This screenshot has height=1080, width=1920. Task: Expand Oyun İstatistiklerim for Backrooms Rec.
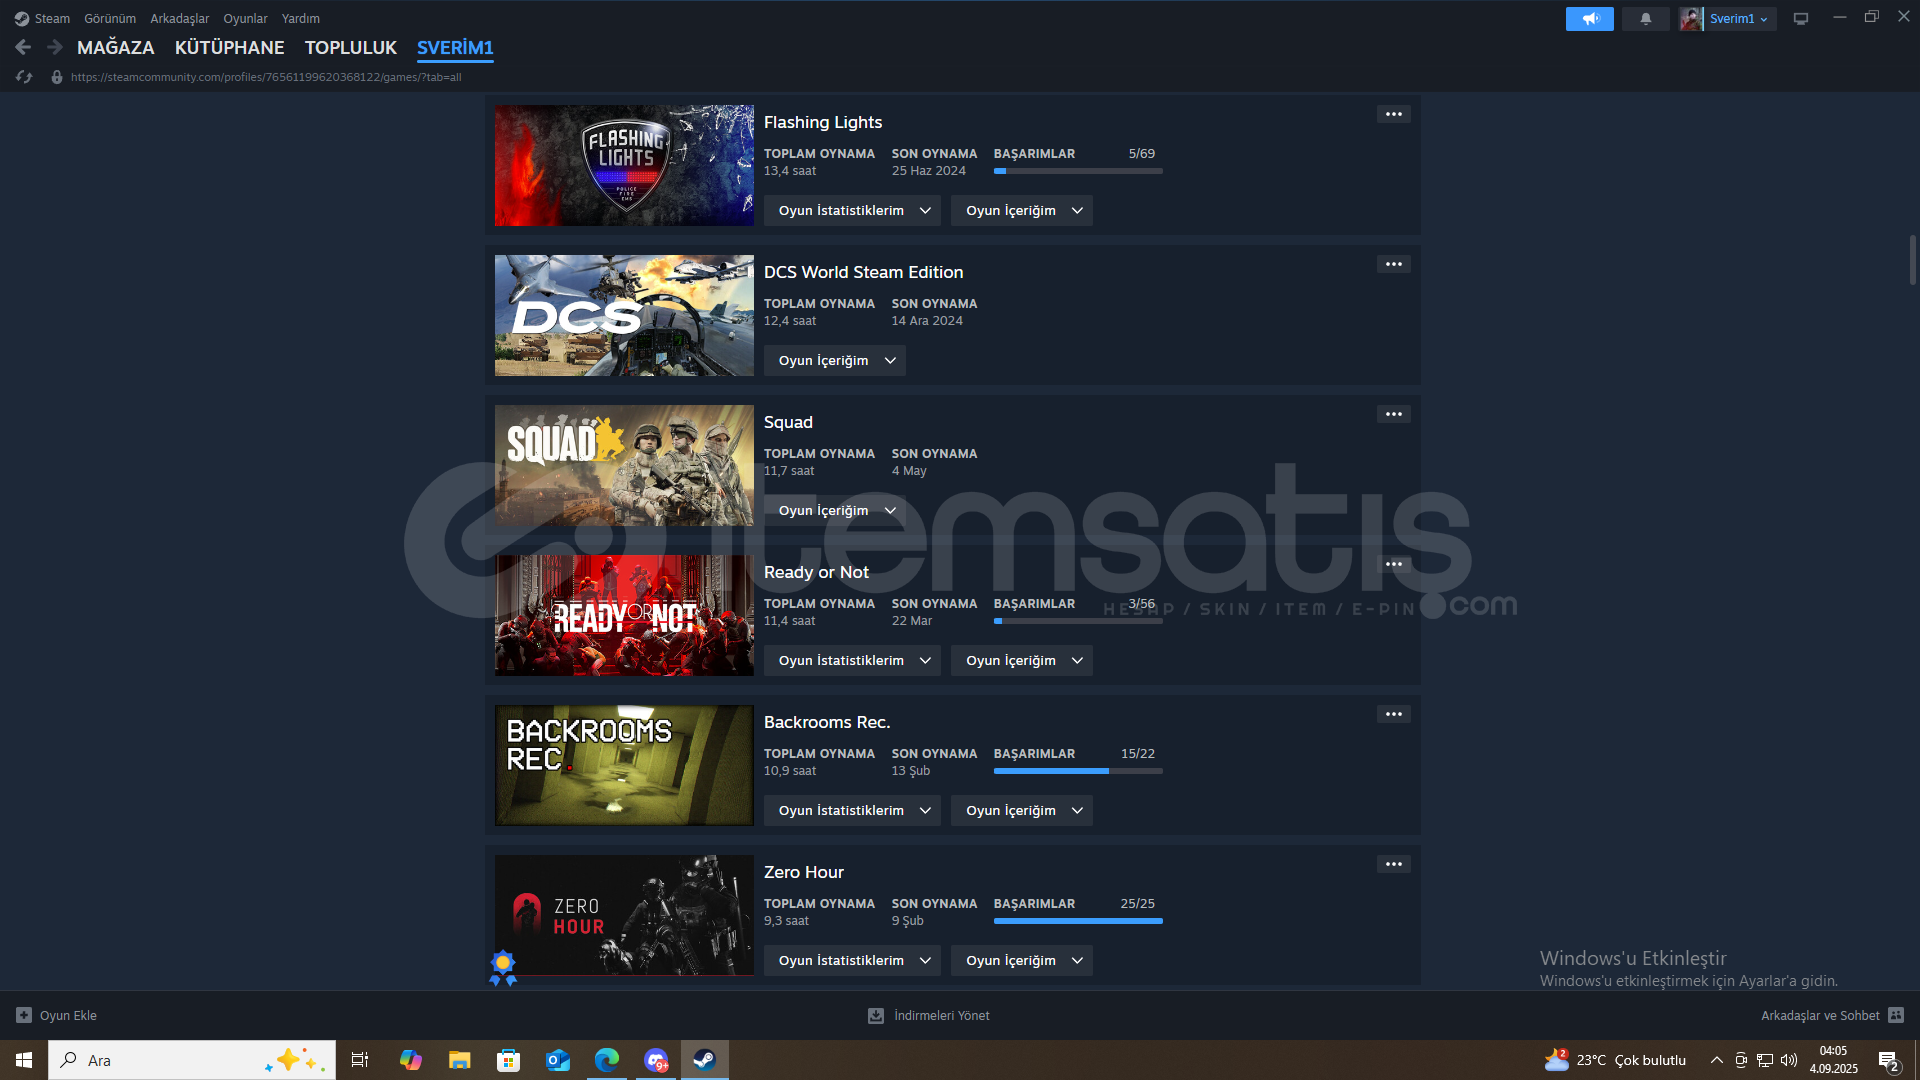pyautogui.click(x=852, y=811)
